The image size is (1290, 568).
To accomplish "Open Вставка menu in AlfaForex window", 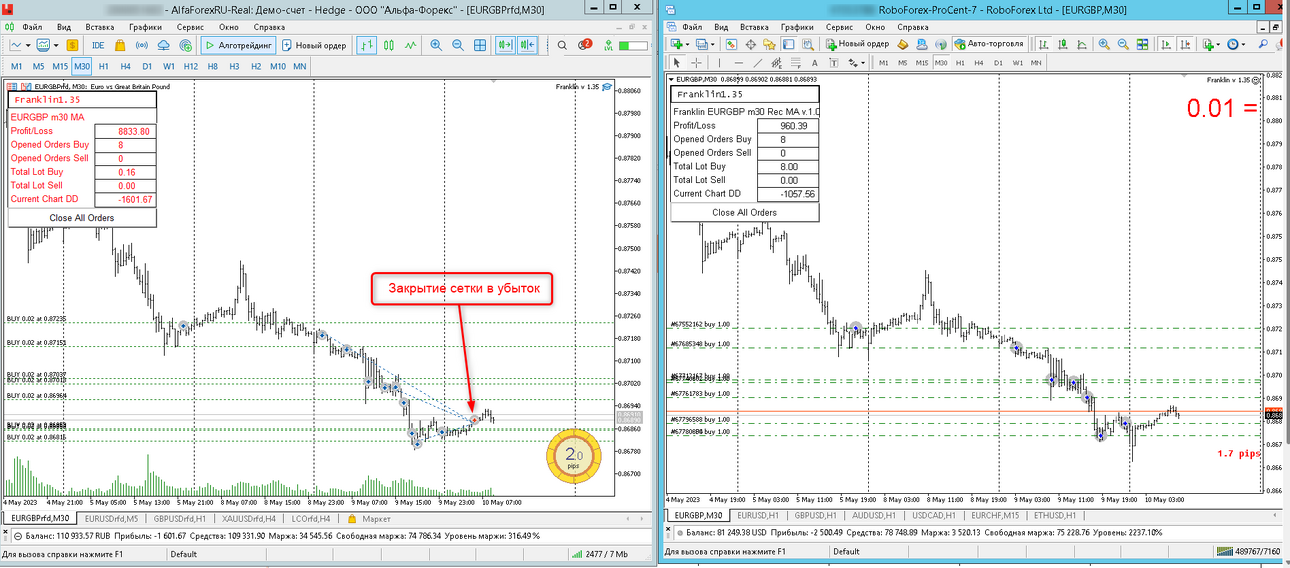I will pyautogui.click(x=100, y=27).
